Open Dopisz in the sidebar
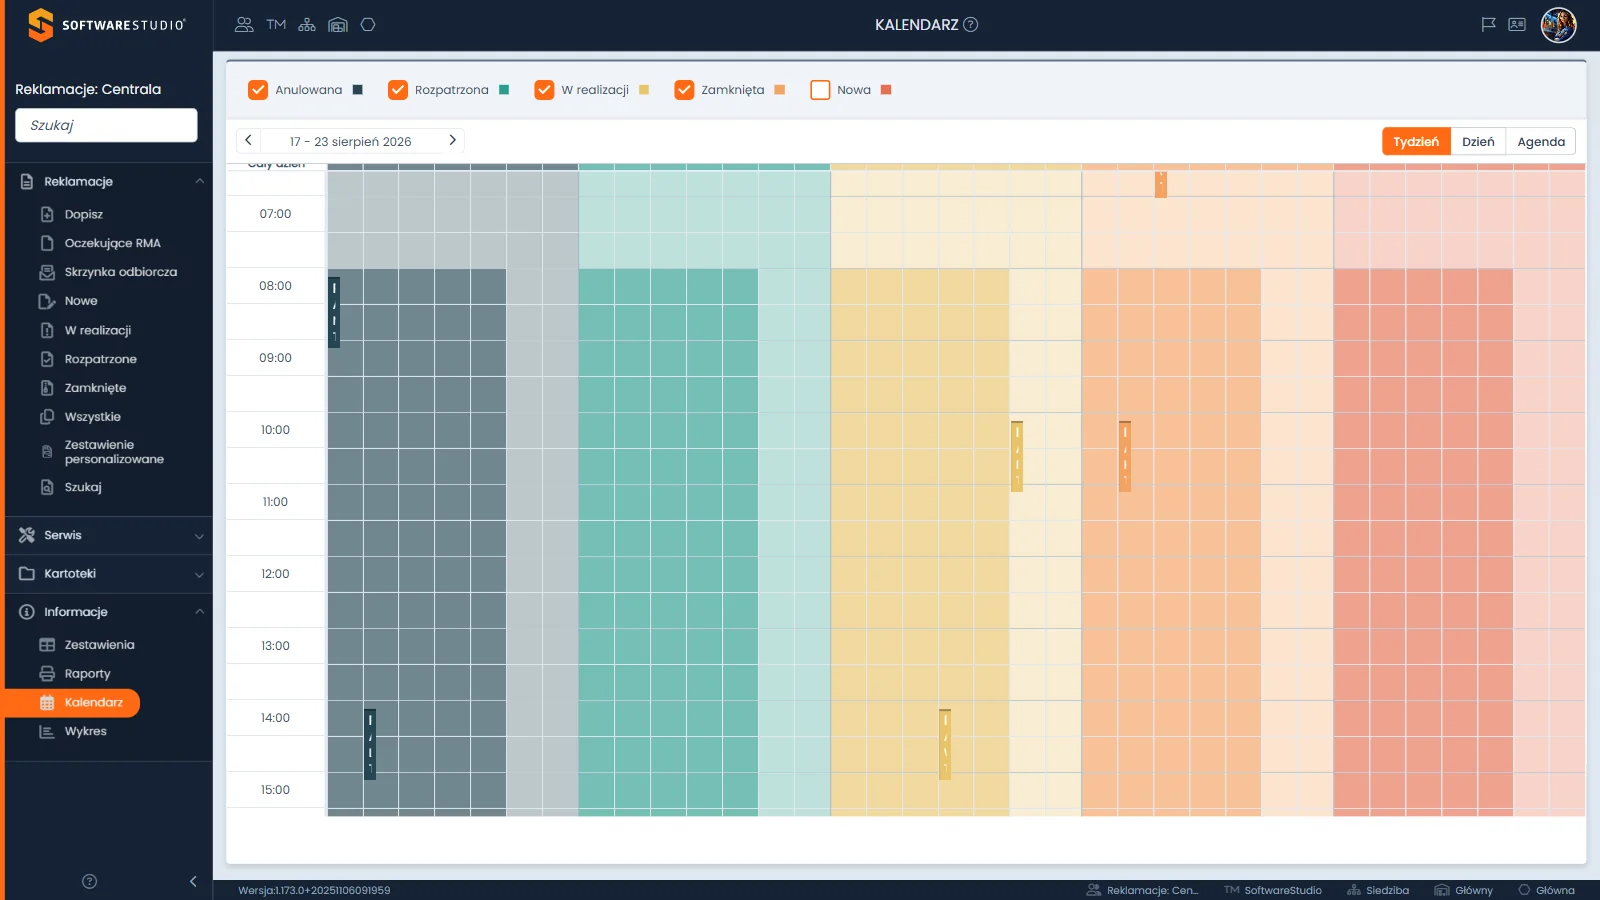Screen dimensions: 1600x900 84,214
